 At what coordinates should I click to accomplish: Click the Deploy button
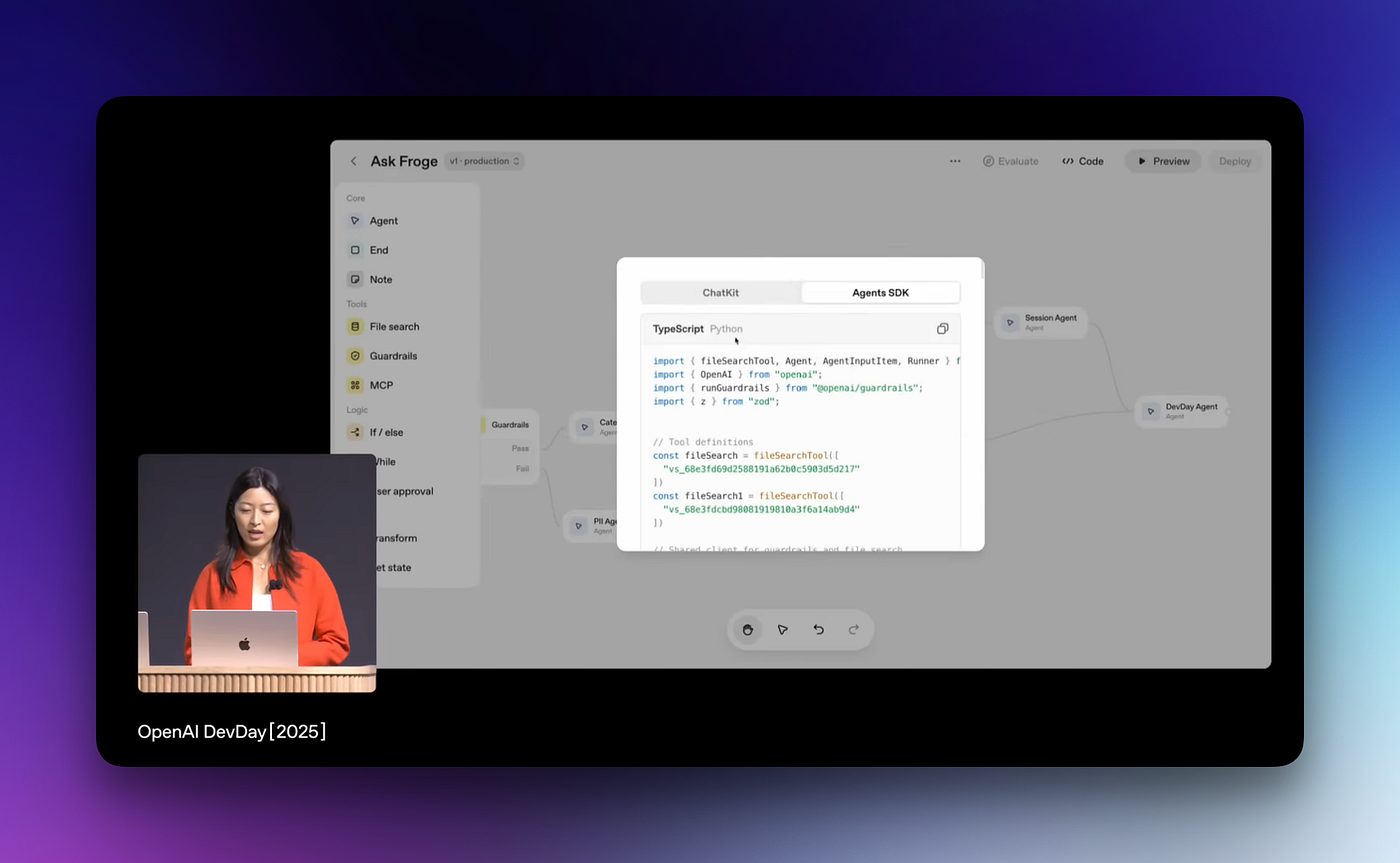(1235, 161)
